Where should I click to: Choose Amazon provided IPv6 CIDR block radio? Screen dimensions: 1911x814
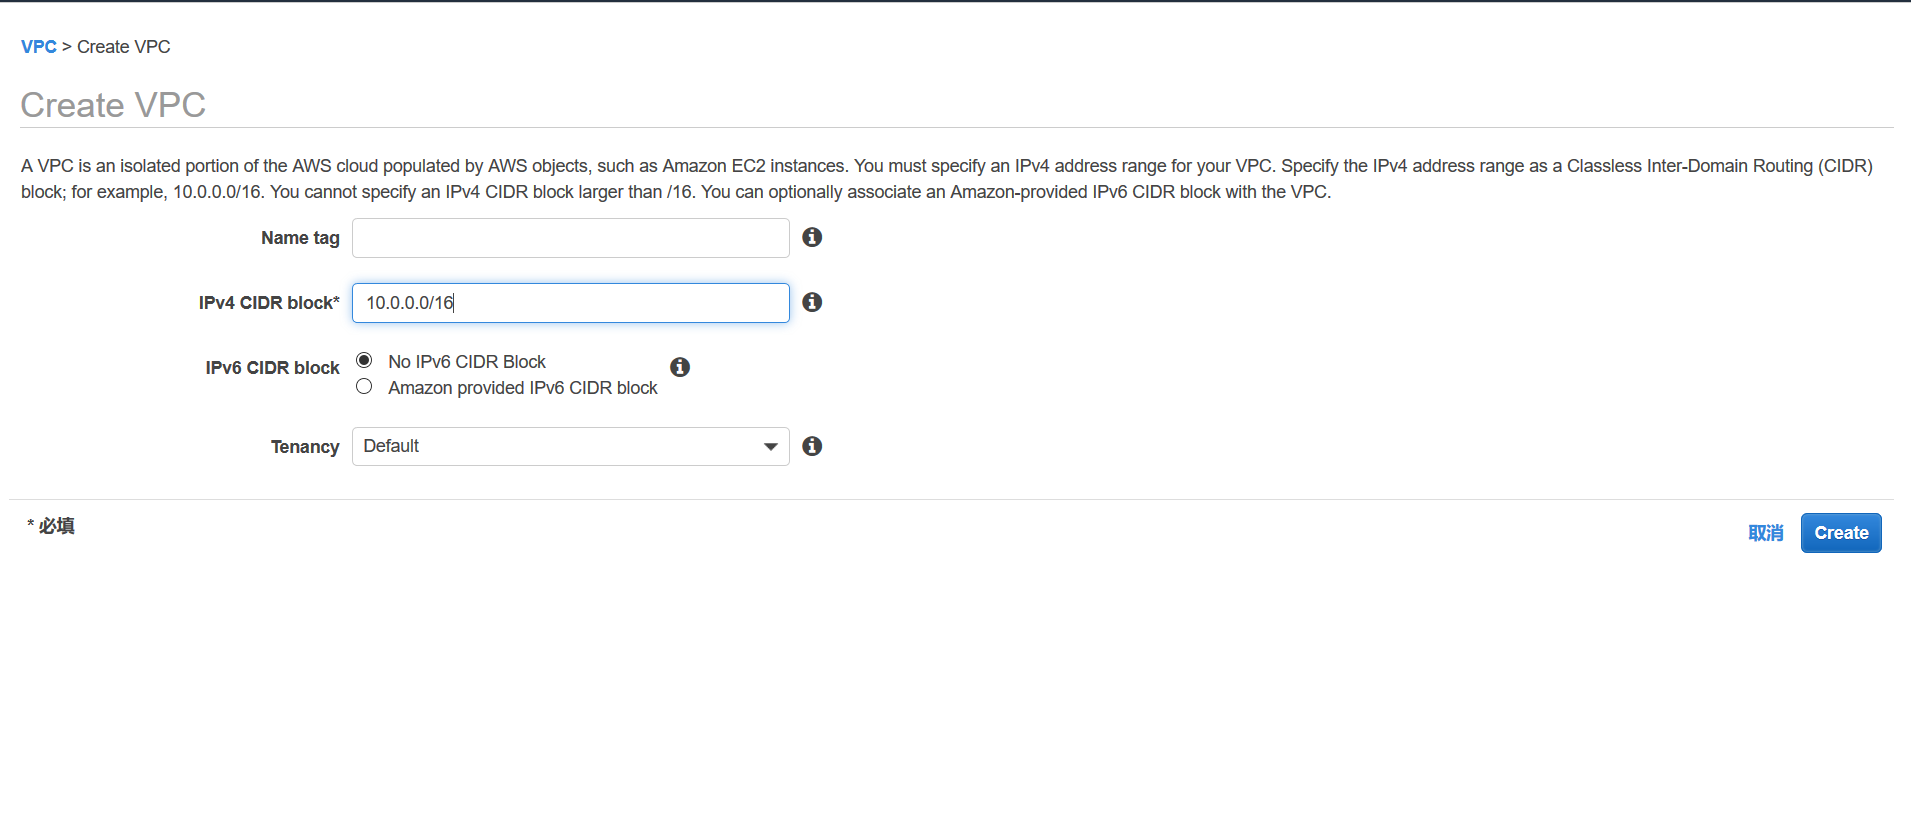[x=364, y=386]
